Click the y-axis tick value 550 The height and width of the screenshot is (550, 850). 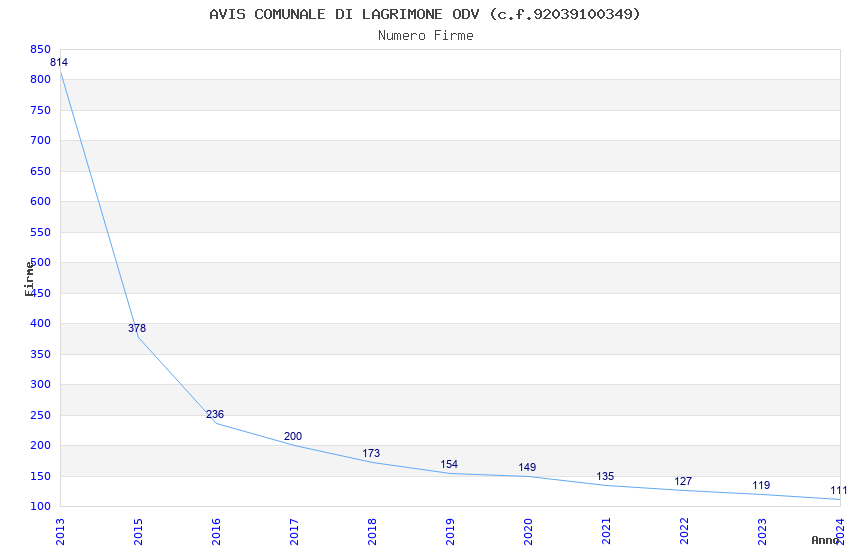[x=41, y=232]
